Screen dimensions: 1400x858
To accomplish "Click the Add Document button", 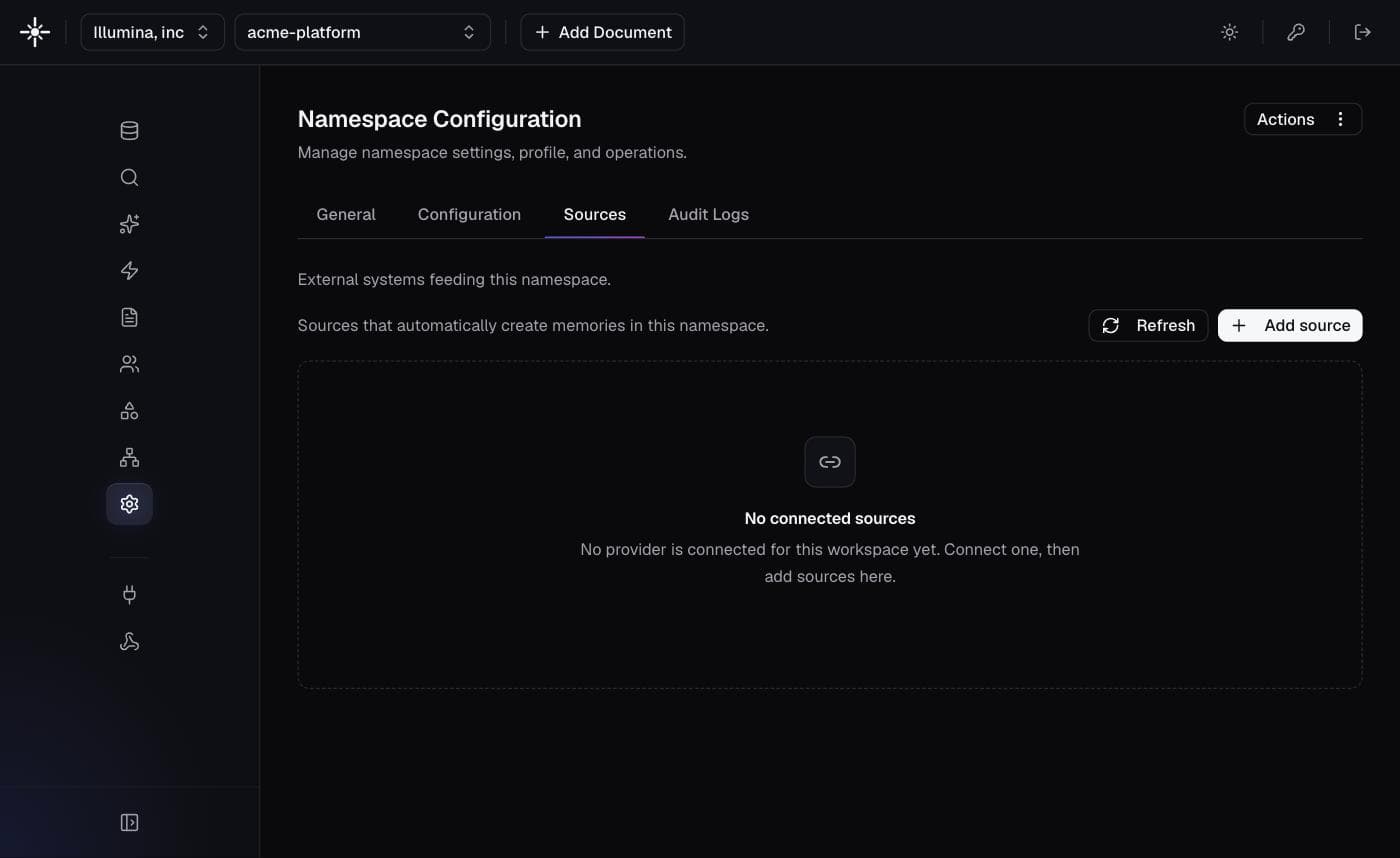I will 603,32.
